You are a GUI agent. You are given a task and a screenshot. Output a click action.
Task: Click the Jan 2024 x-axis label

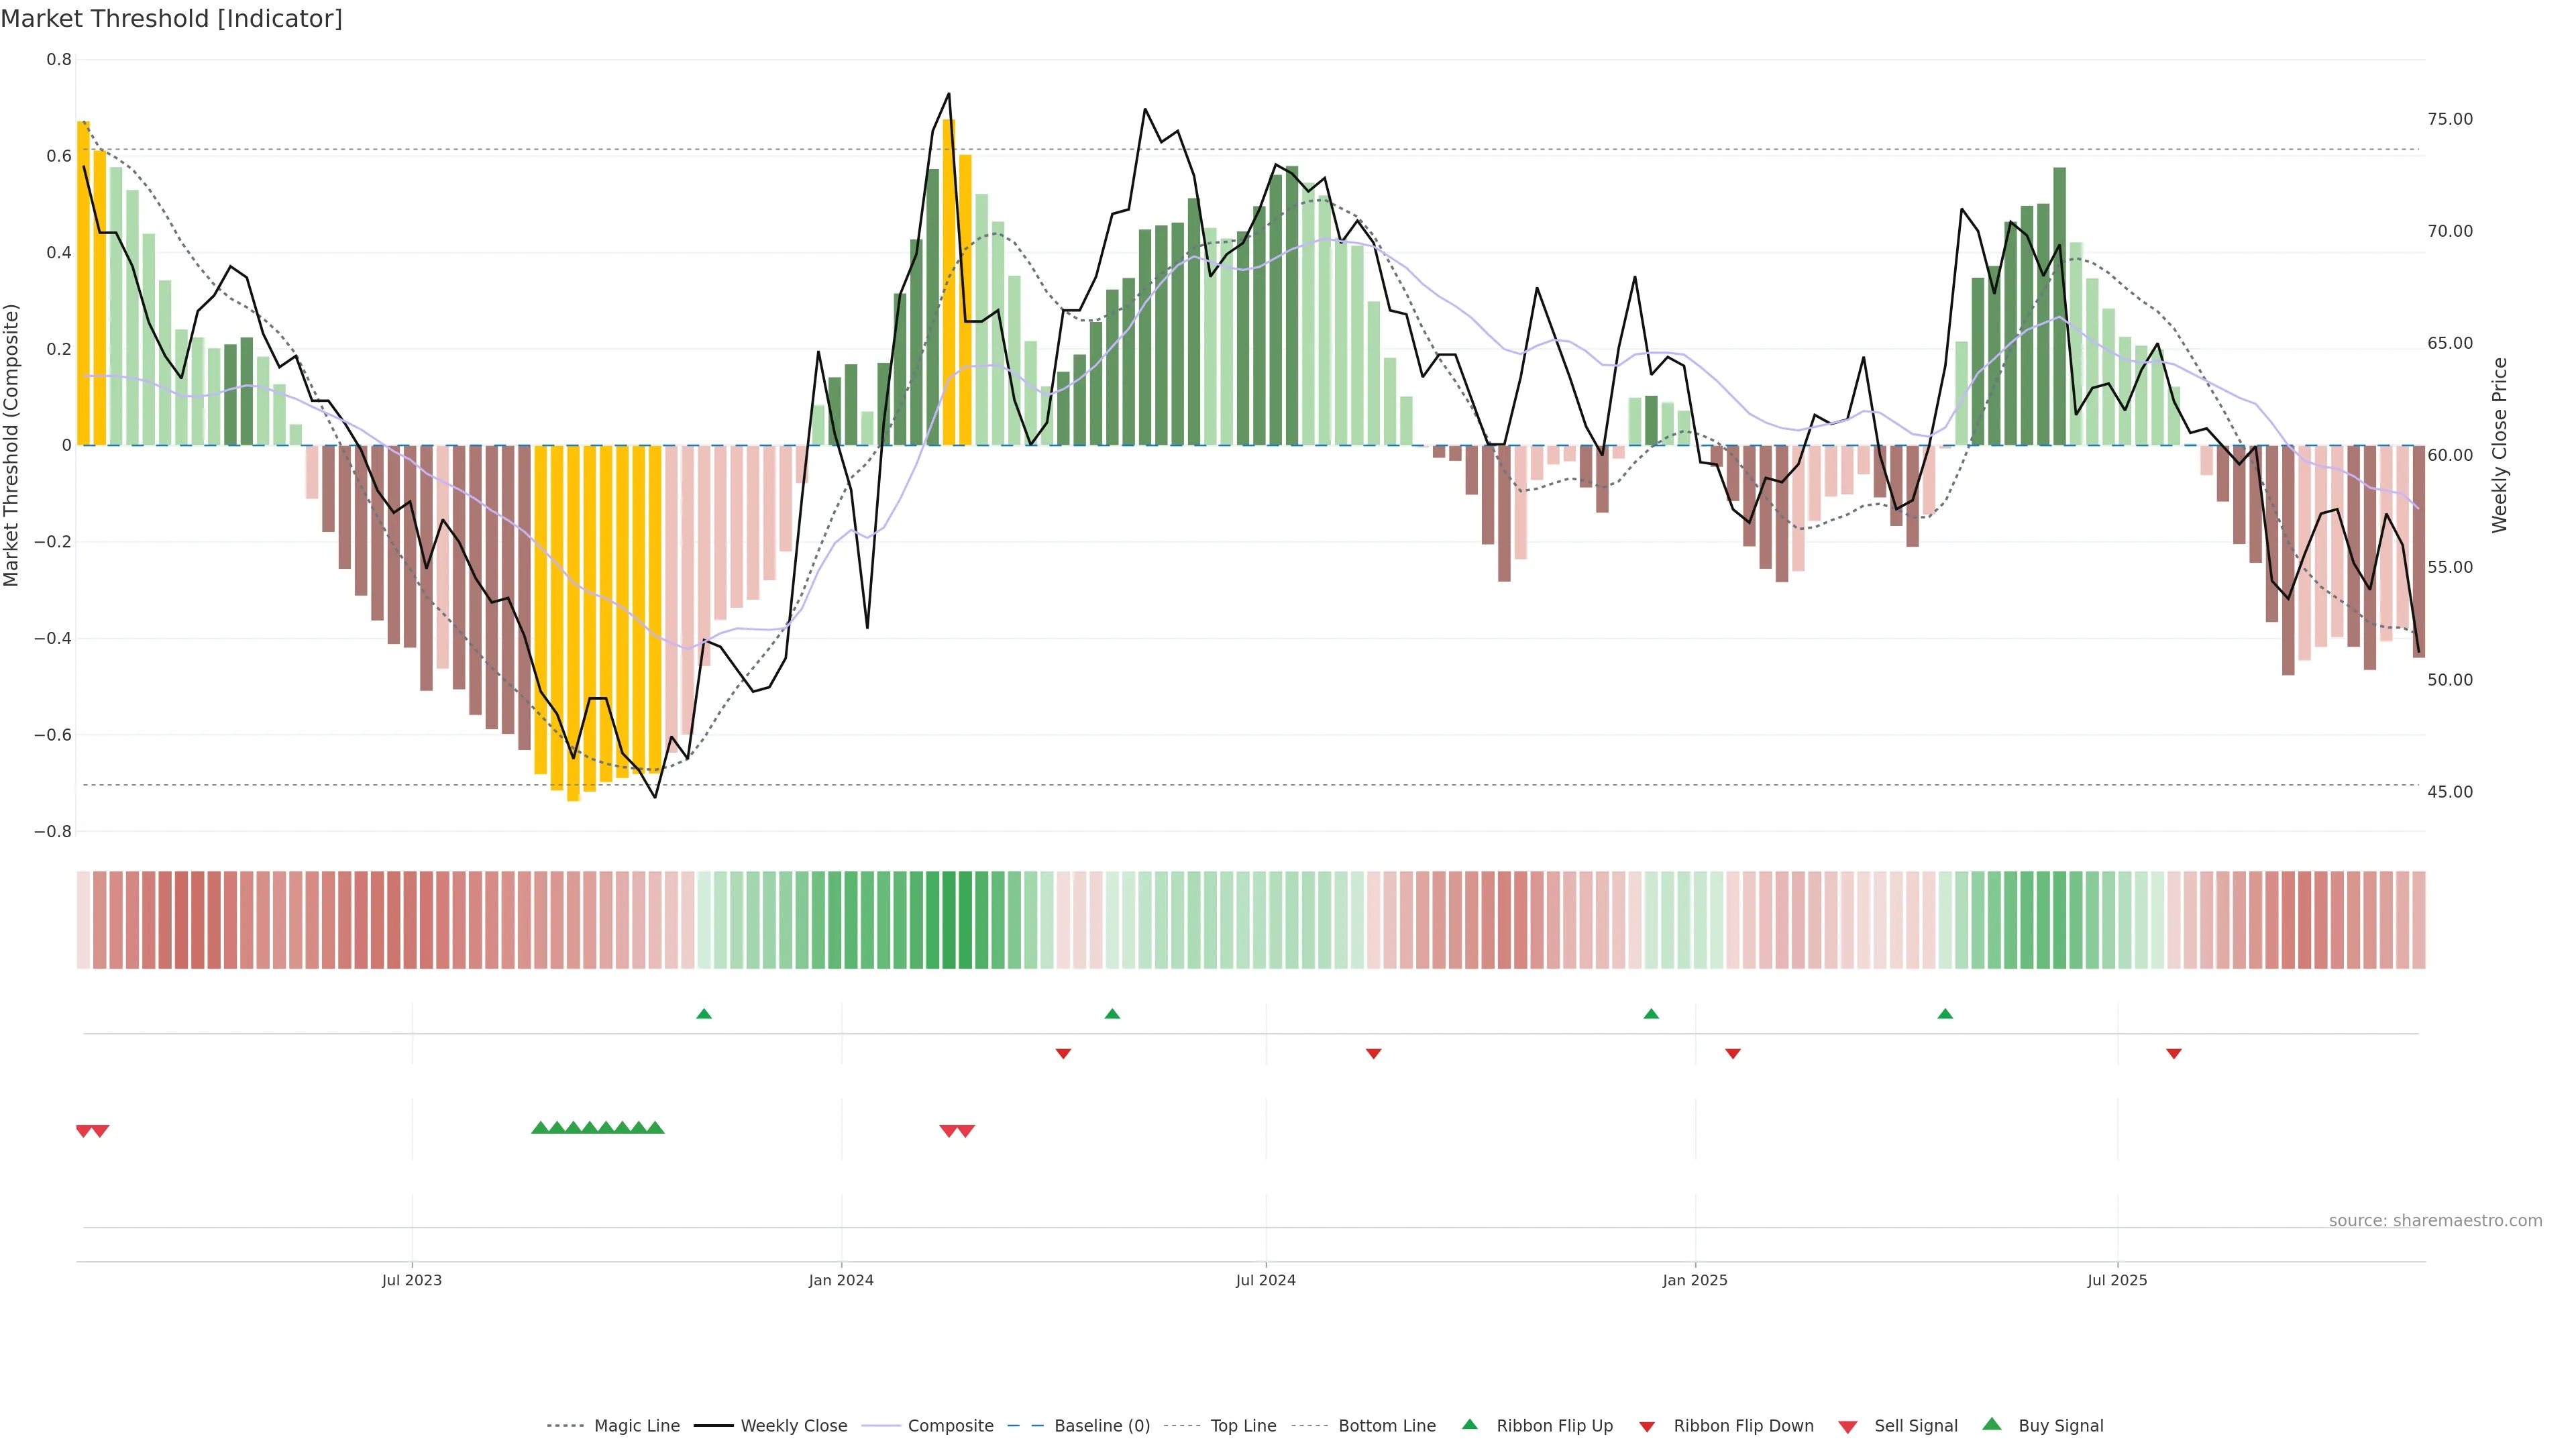tap(841, 1280)
